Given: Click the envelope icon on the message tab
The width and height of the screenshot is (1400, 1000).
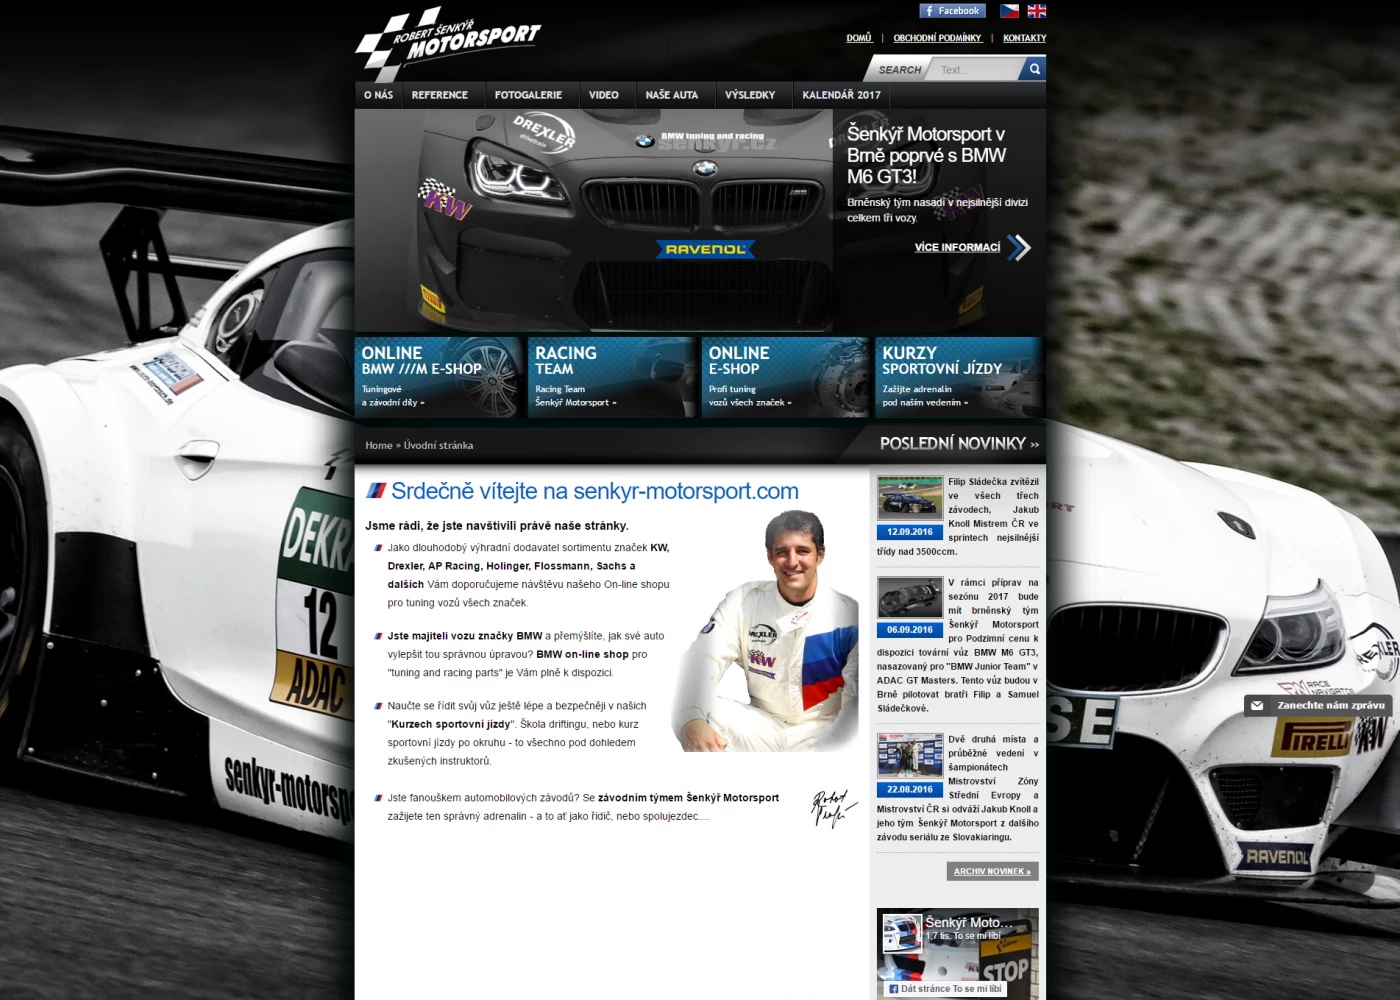Looking at the screenshot, I should click(x=1257, y=705).
